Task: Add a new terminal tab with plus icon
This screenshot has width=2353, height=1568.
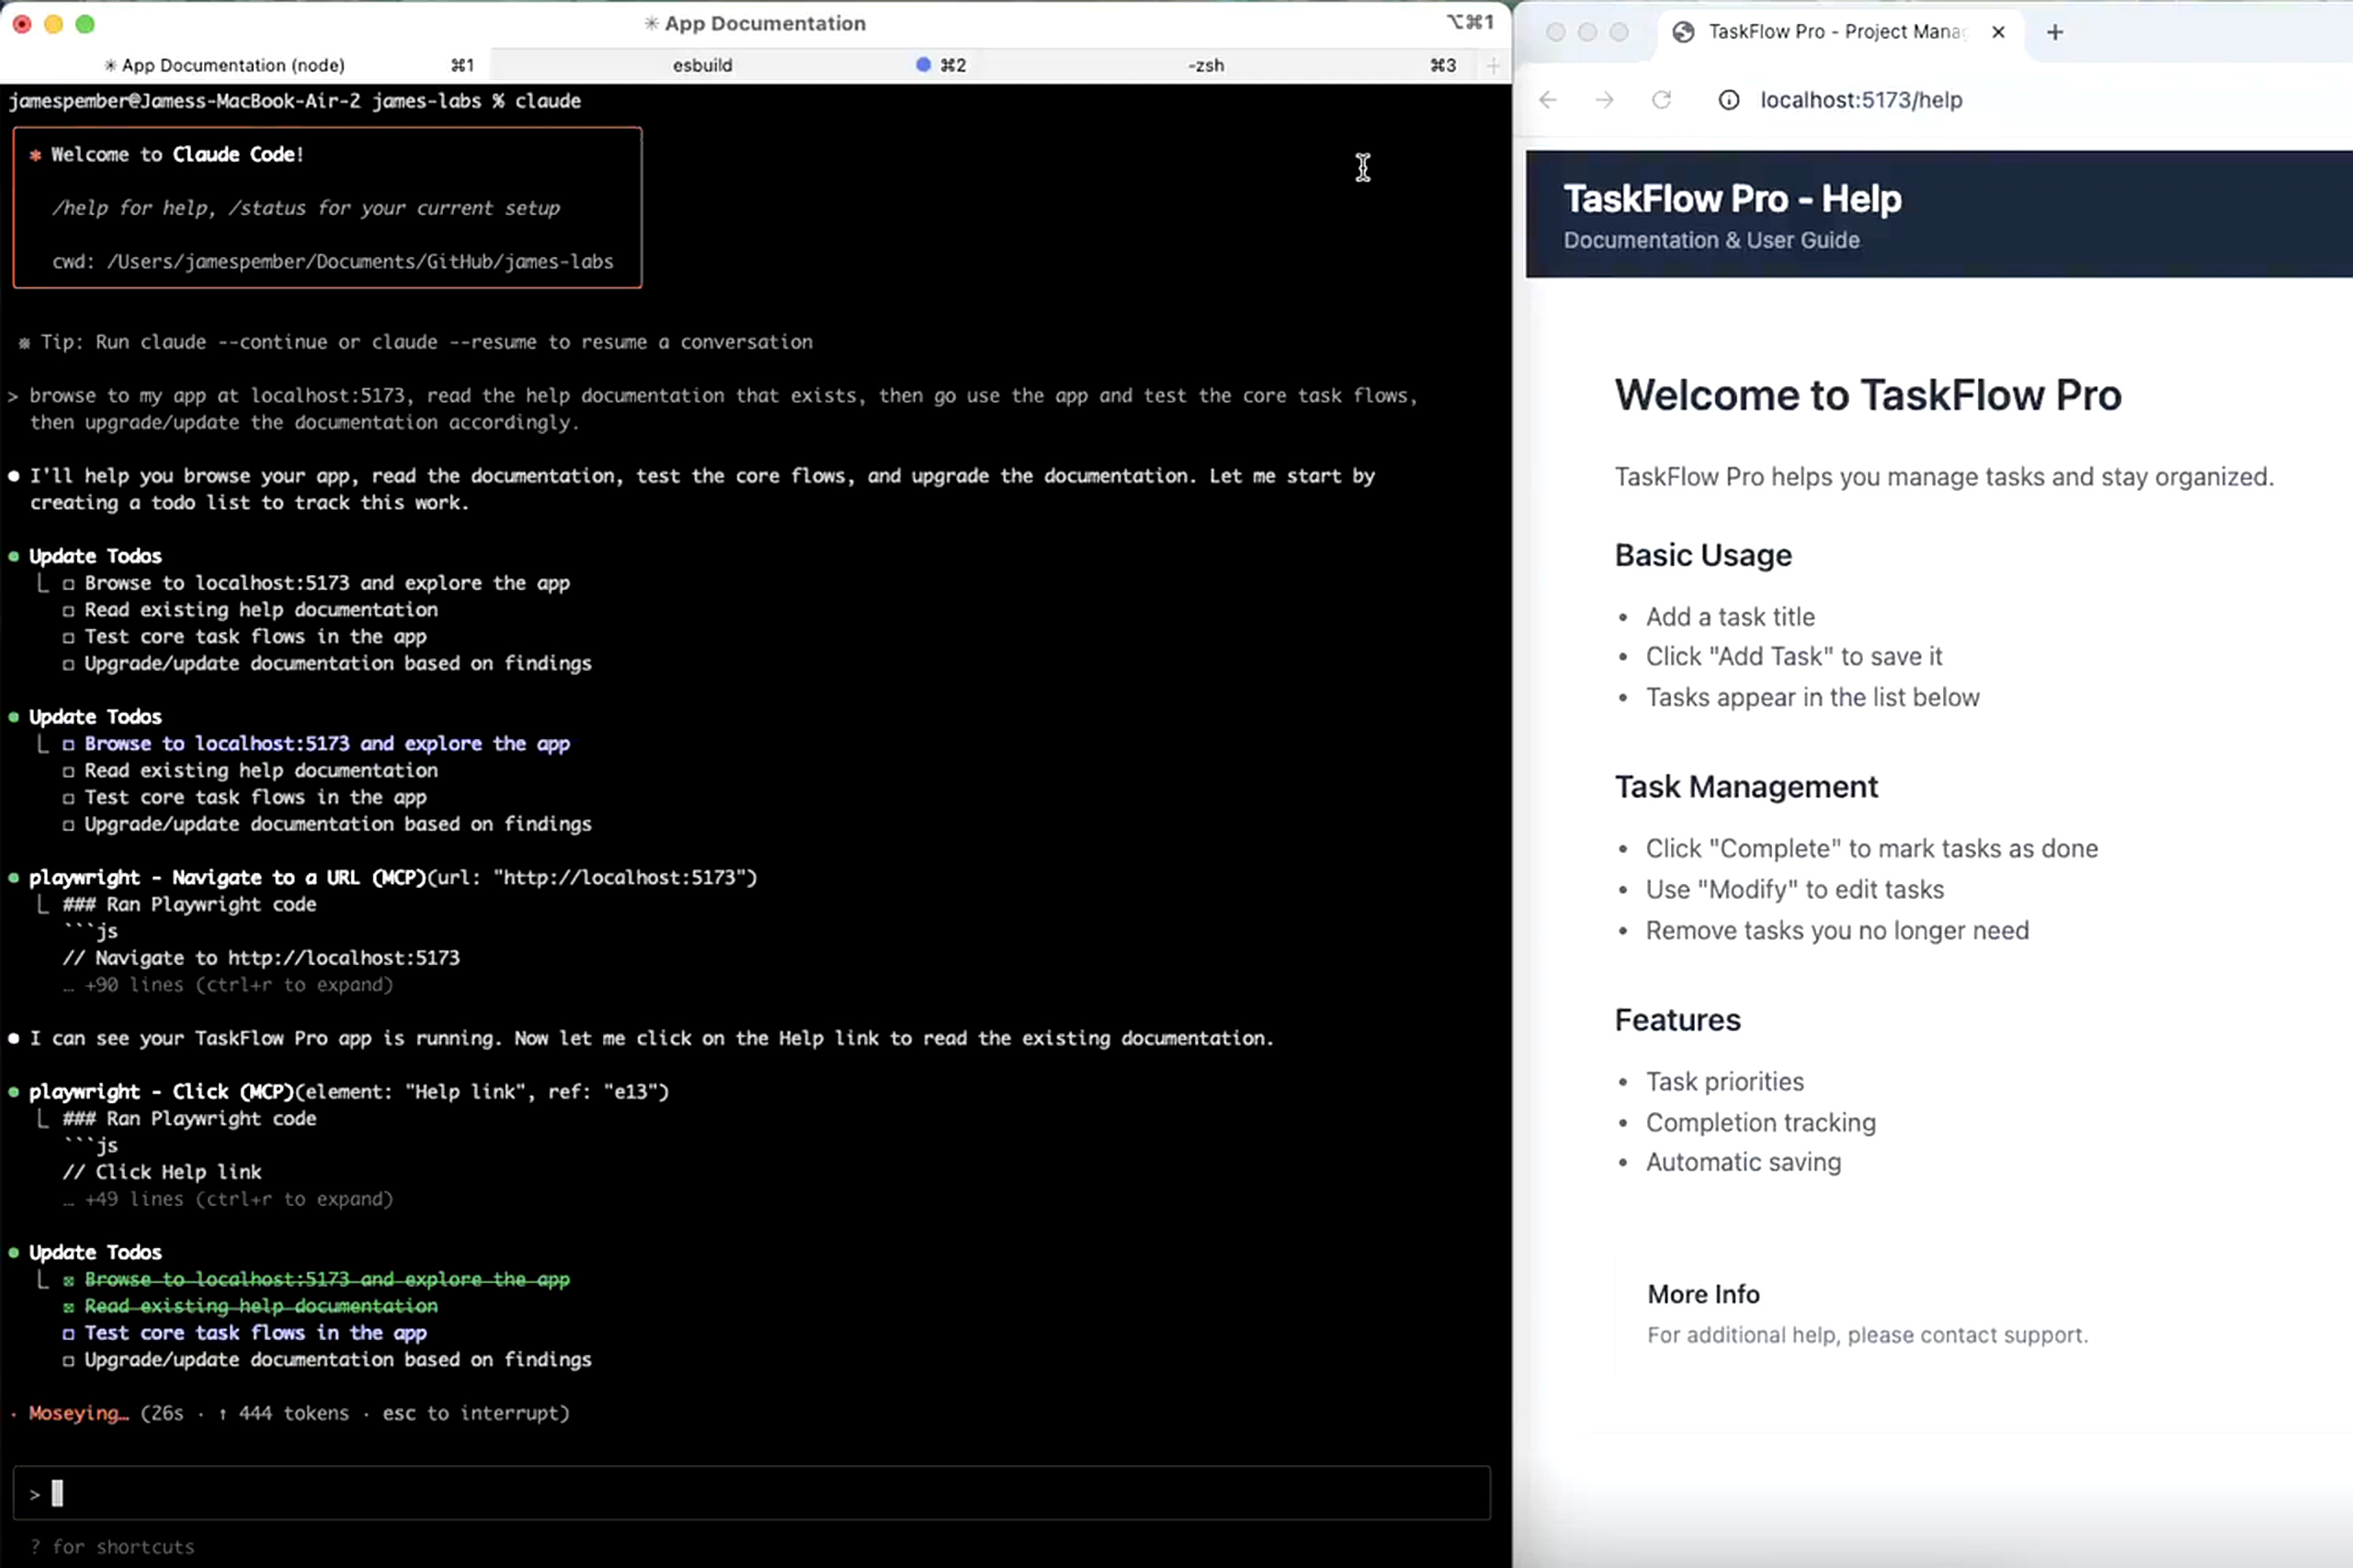Action: tap(1493, 66)
